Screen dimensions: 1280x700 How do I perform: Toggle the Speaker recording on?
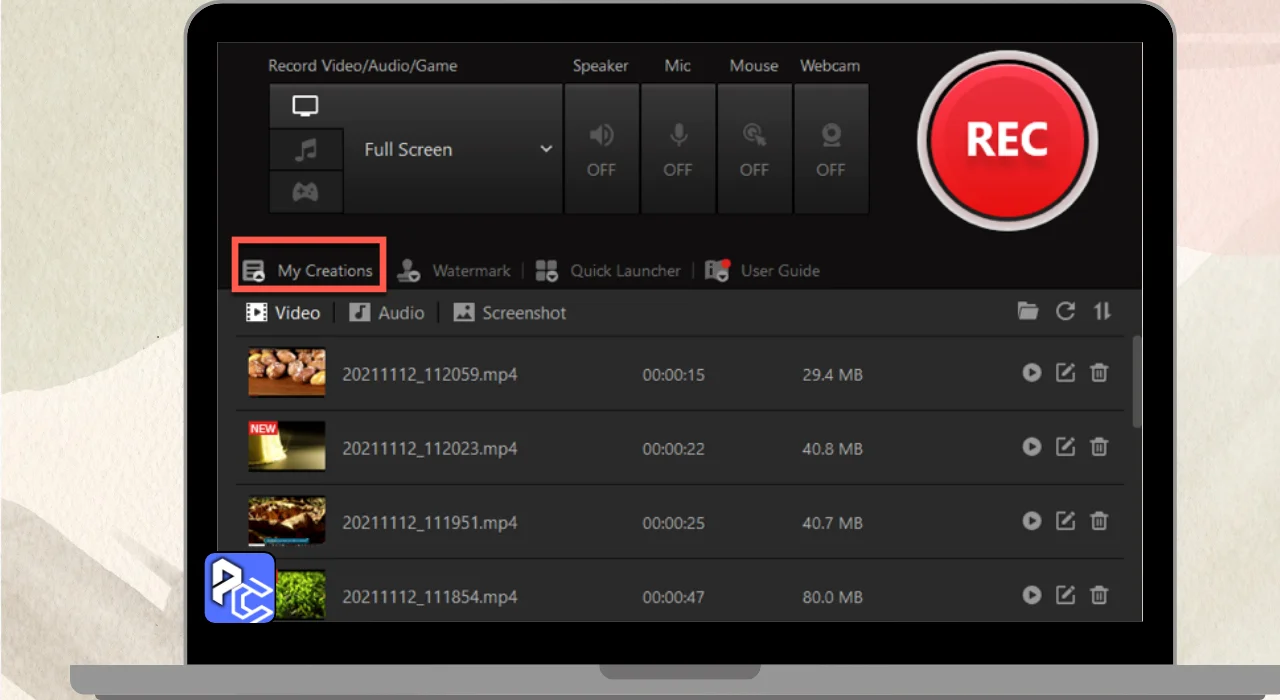601,149
